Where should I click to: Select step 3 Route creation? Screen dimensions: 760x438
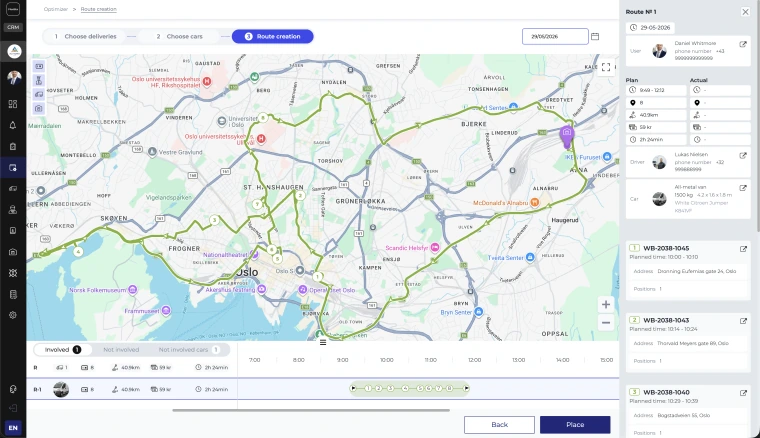pos(272,36)
